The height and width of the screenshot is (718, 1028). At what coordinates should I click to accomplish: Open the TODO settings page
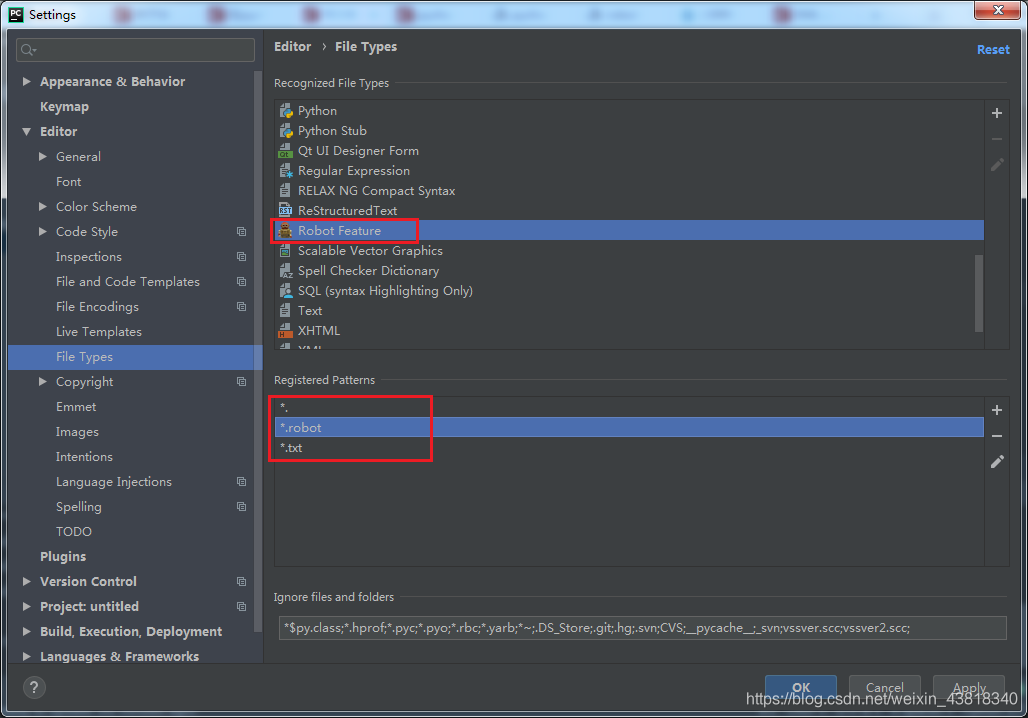(x=74, y=532)
